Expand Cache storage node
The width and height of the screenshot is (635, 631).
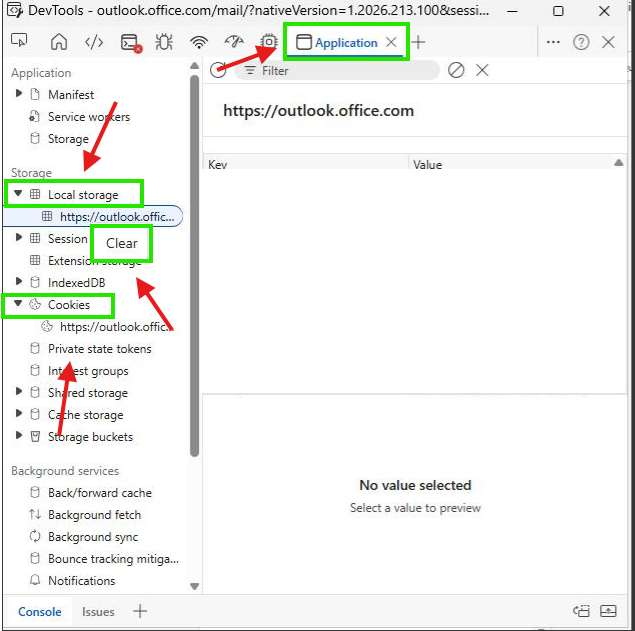18,413
